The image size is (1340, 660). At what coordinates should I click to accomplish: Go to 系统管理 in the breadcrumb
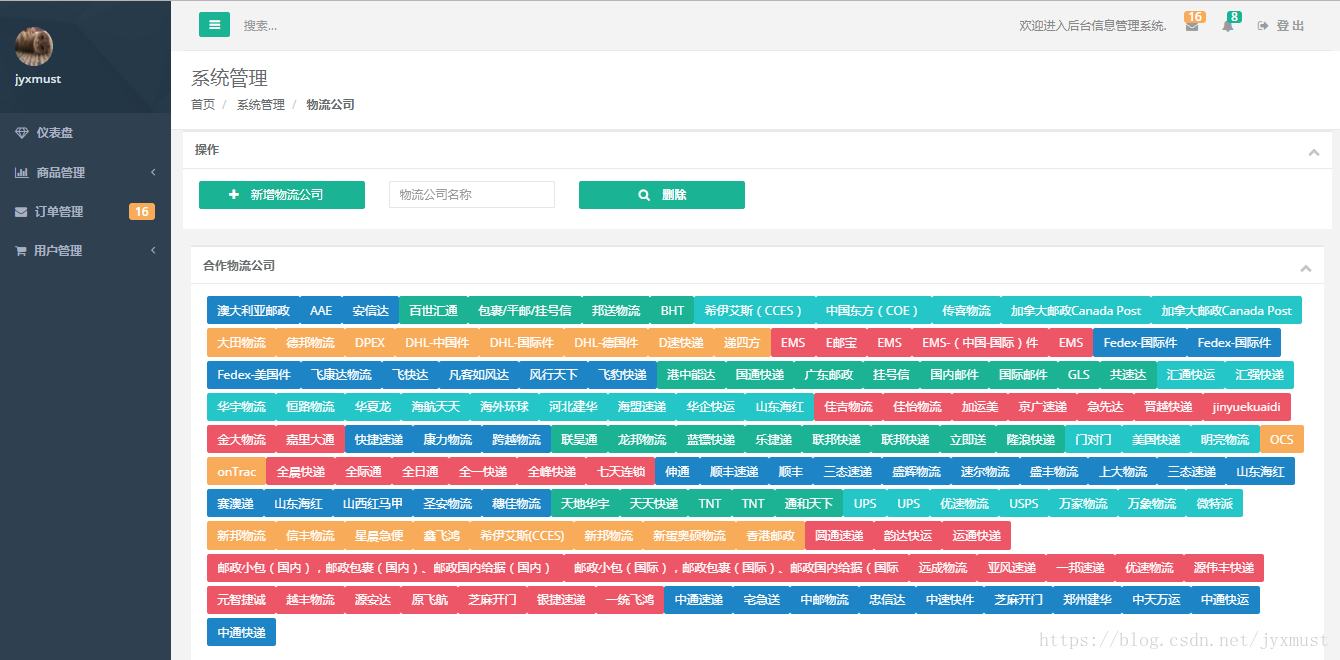point(261,104)
